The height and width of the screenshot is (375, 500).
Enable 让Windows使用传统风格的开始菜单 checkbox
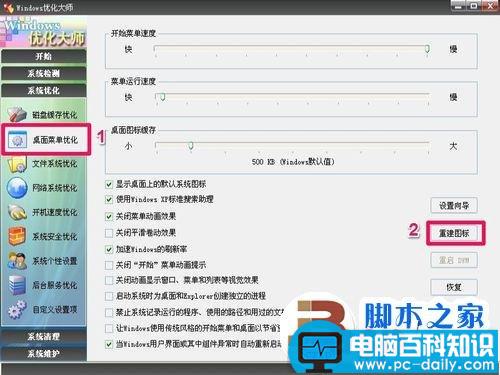tap(109, 328)
